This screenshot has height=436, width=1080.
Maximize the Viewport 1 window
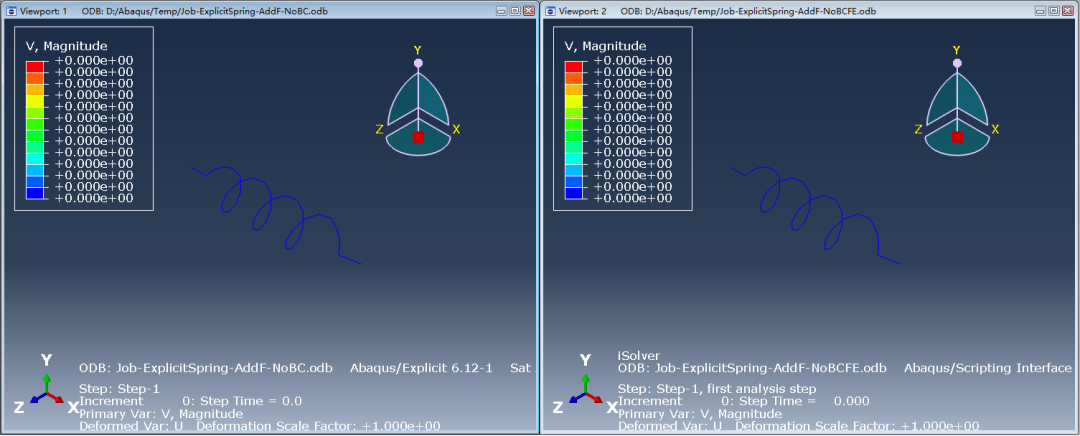tap(515, 11)
